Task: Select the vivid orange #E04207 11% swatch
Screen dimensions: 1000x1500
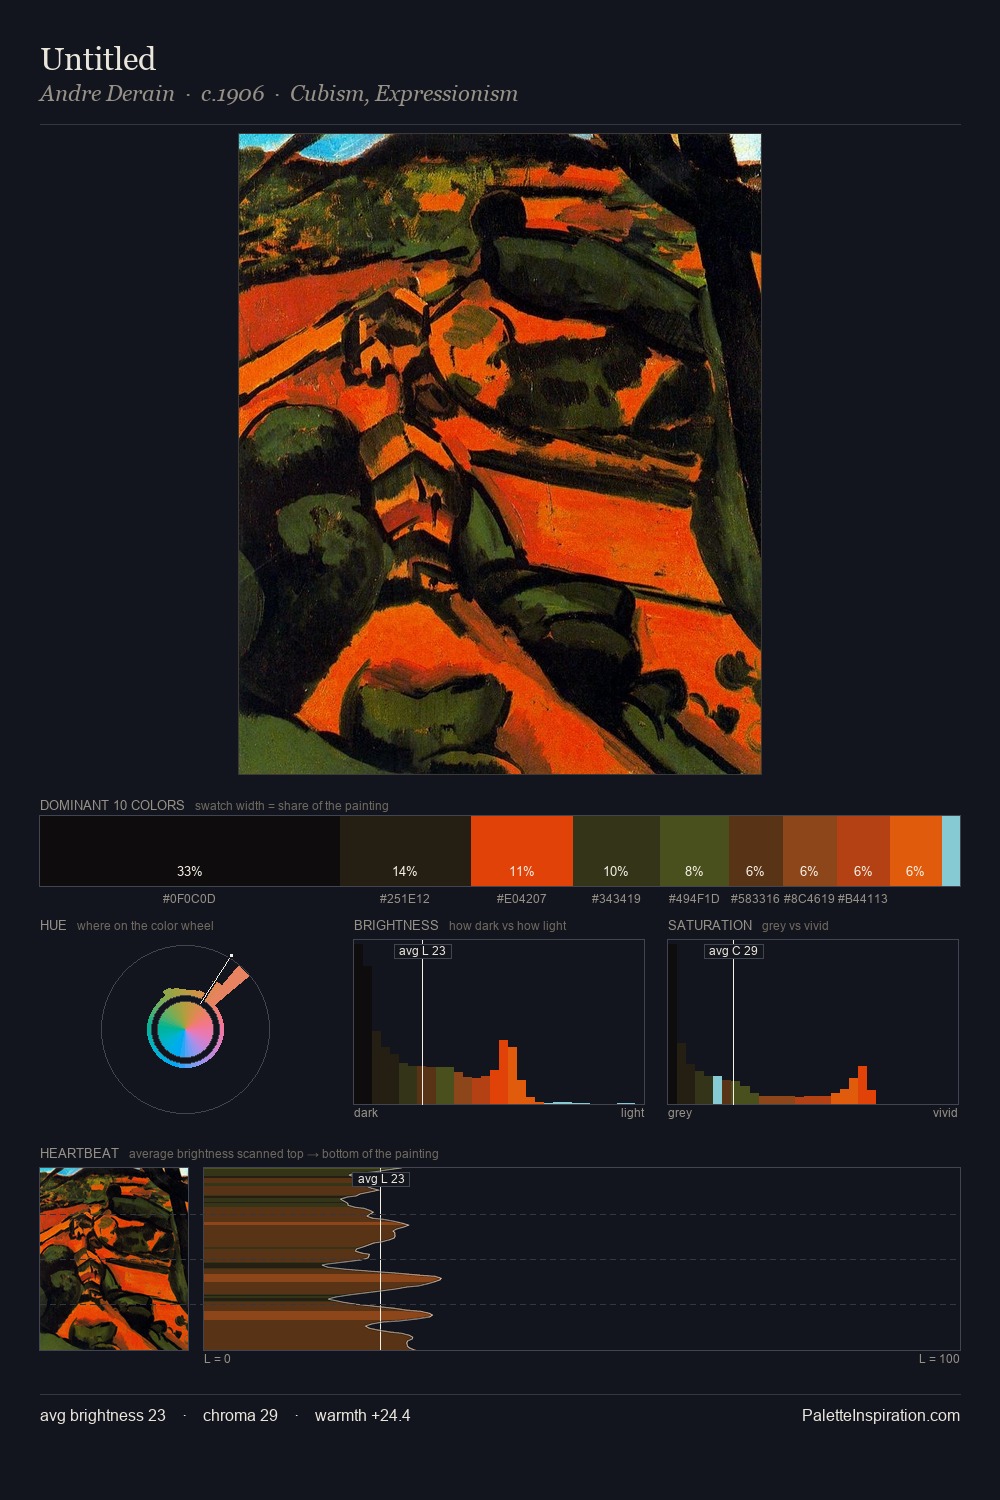Action: [x=522, y=851]
